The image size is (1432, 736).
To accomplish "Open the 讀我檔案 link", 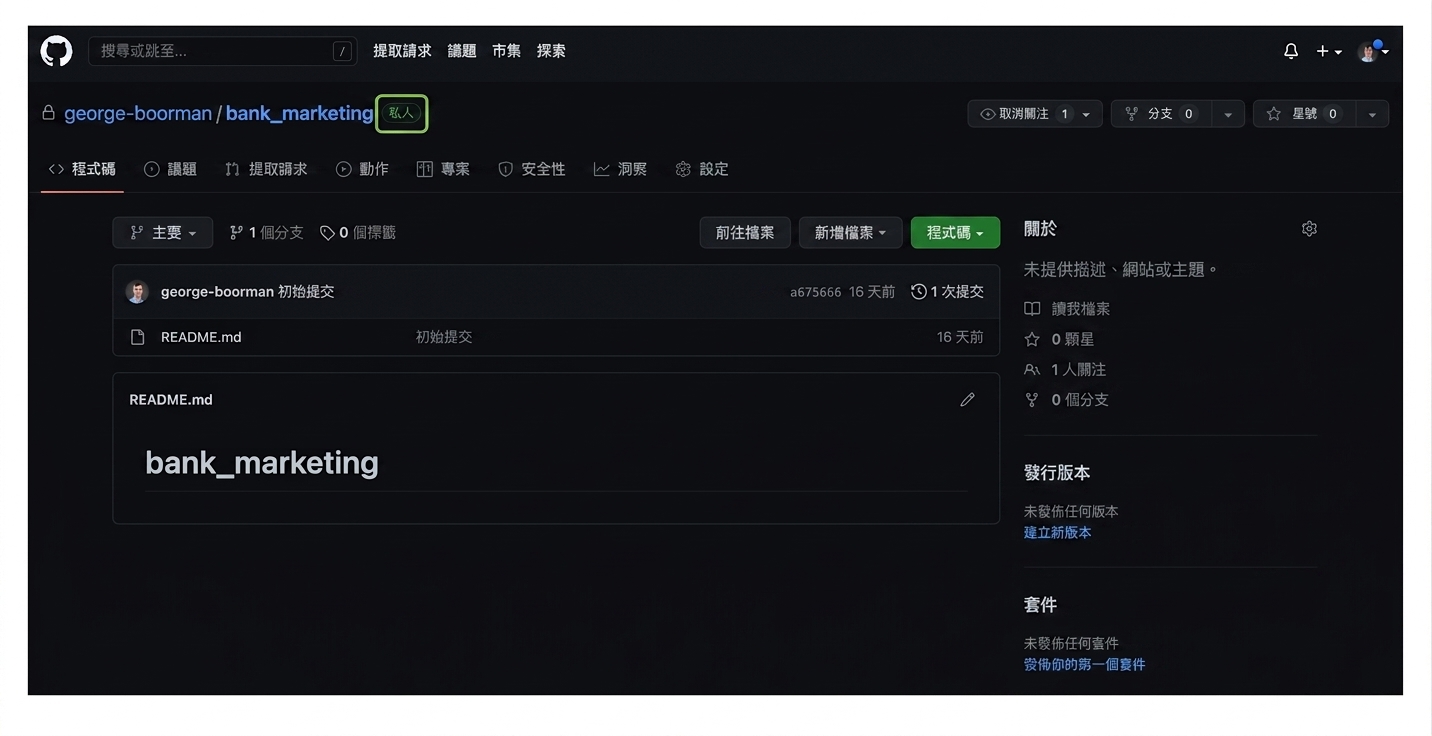I will coord(1067,309).
